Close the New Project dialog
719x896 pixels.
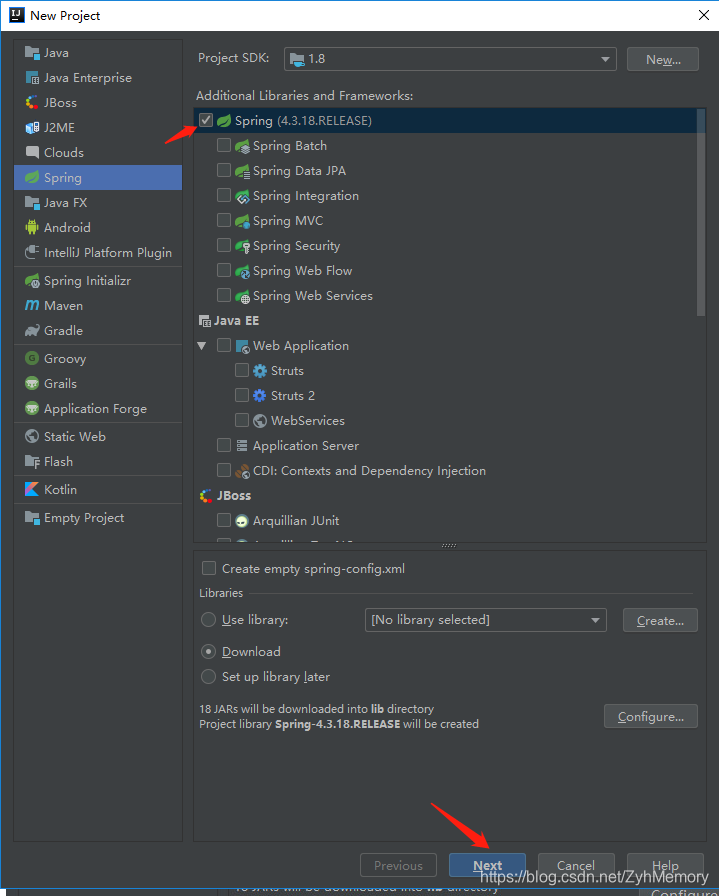click(704, 15)
